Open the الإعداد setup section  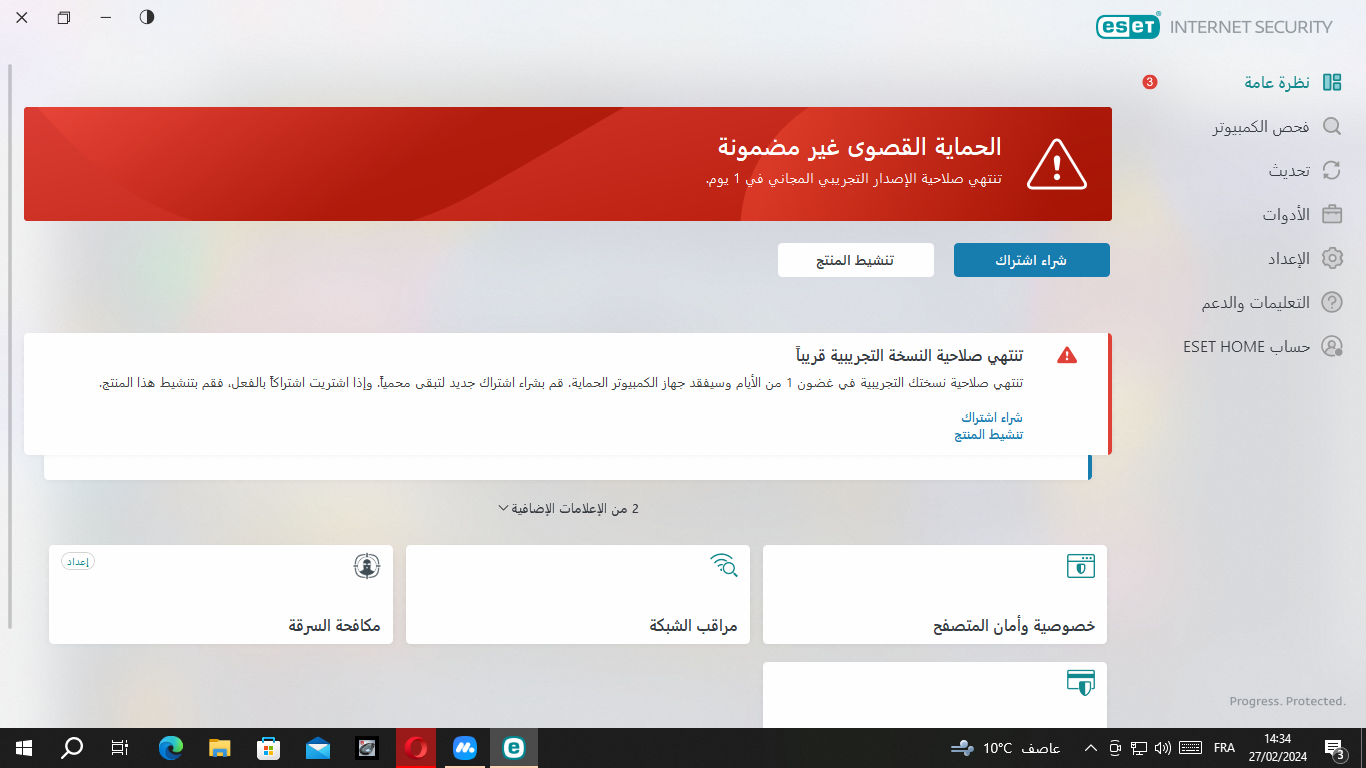(x=1304, y=258)
